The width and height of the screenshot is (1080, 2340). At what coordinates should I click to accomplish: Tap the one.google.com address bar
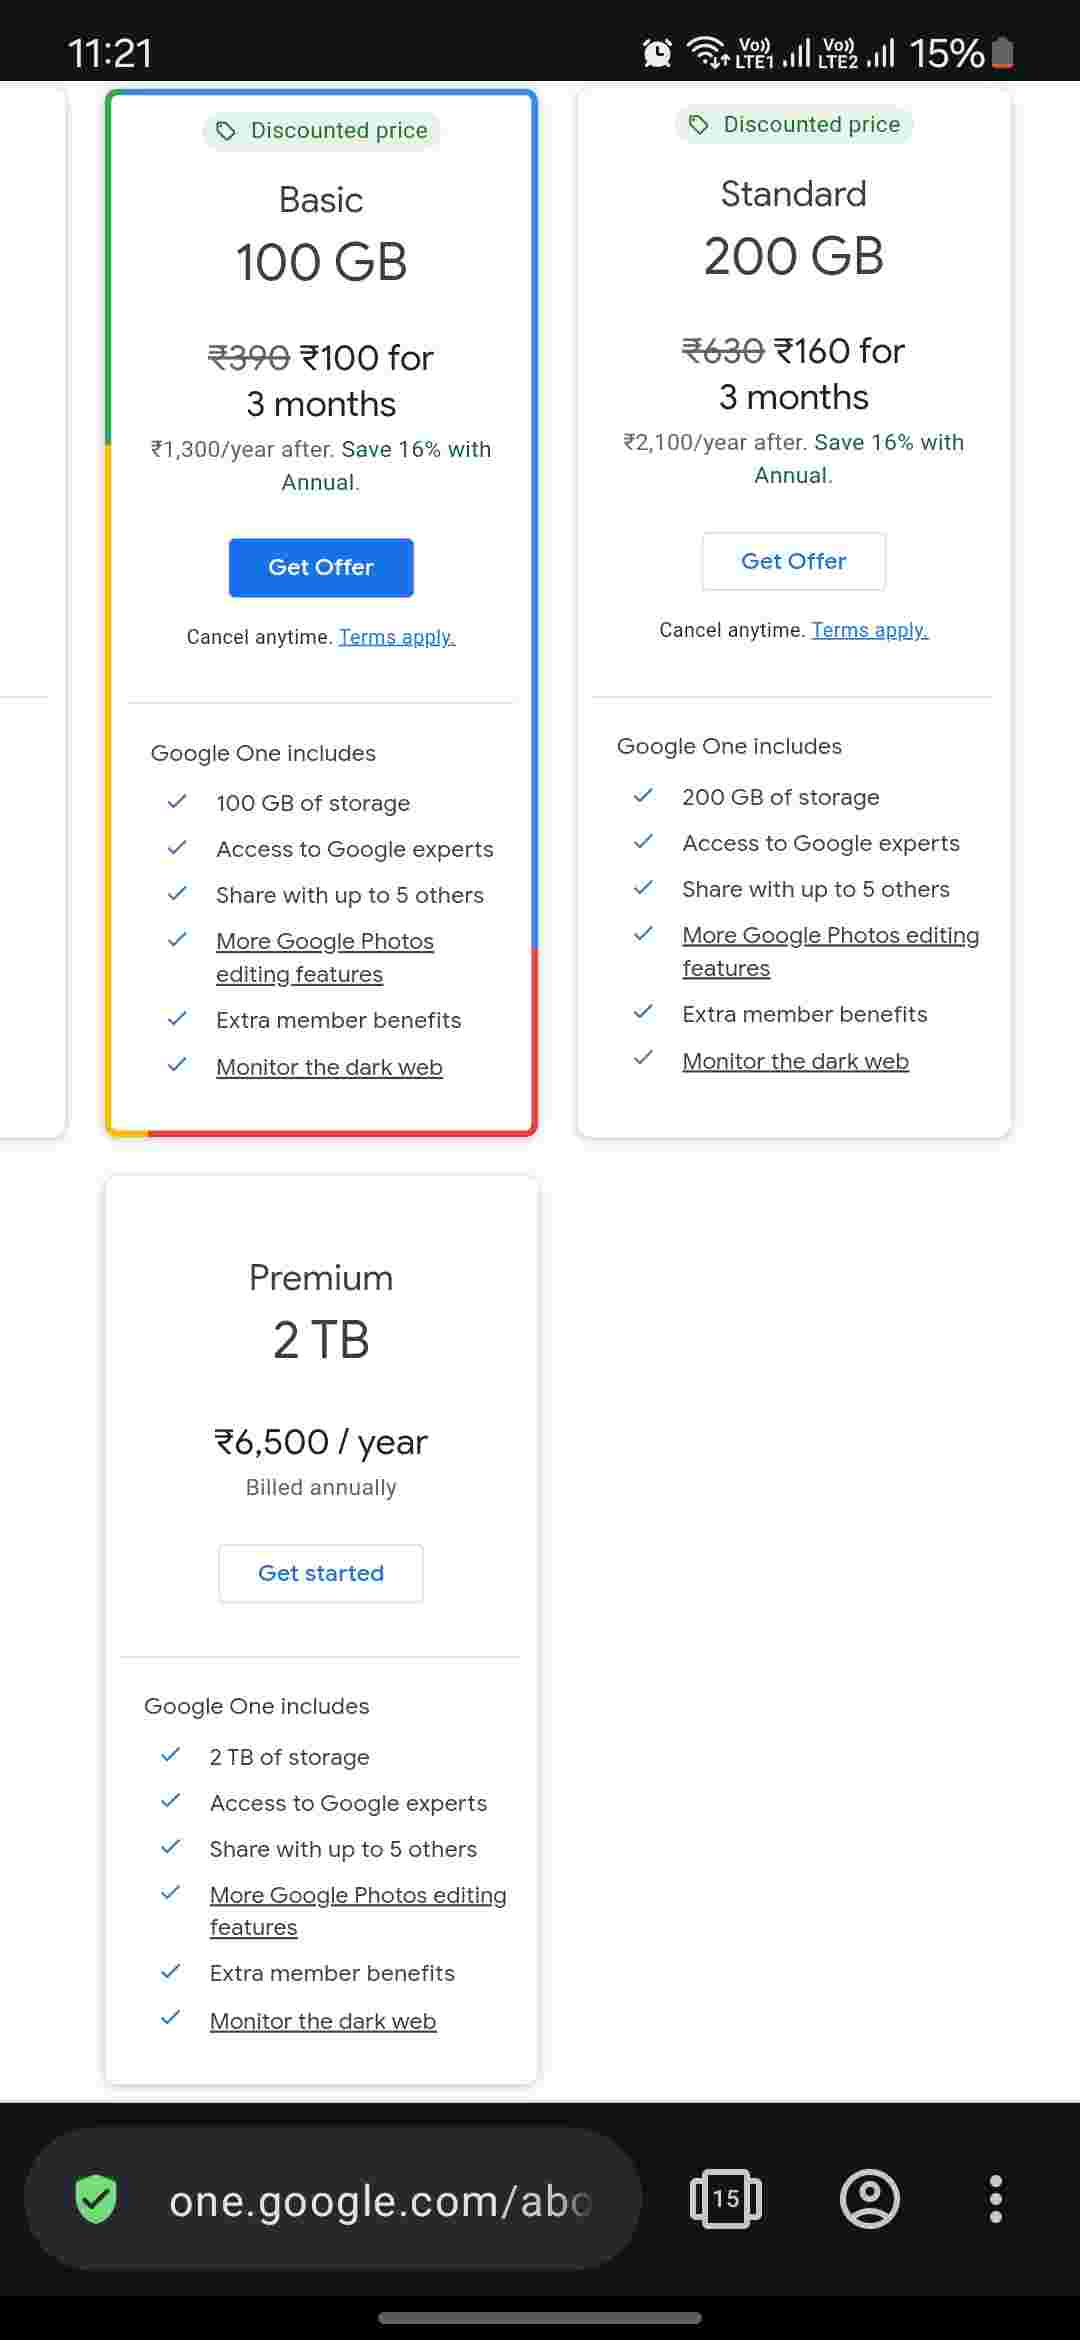(380, 2200)
